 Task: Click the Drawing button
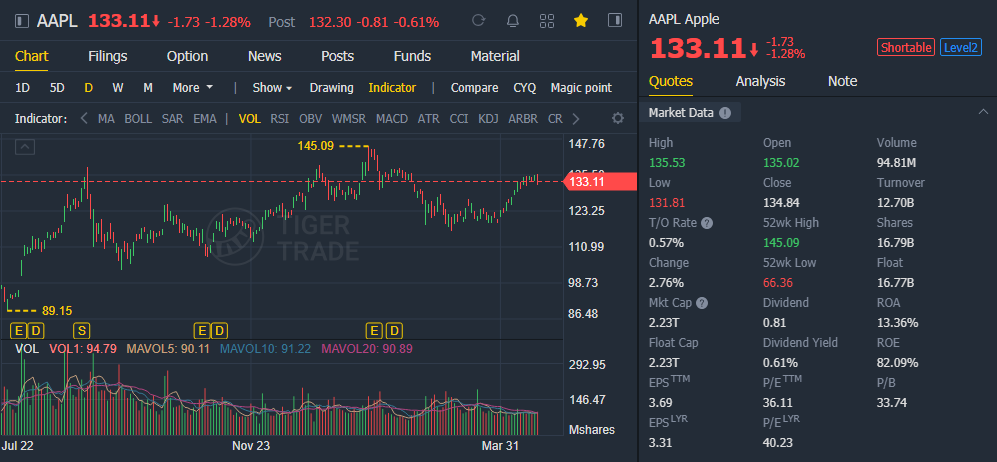pos(331,88)
